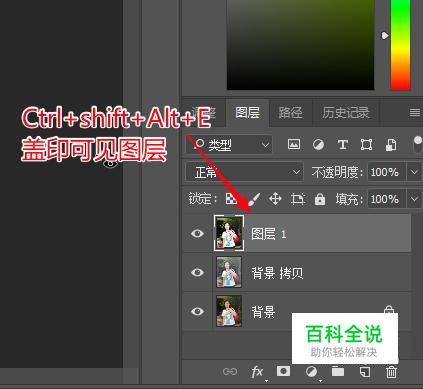Click the hue slider bar
This screenshot has width=423, height=389.
[400, 45]
